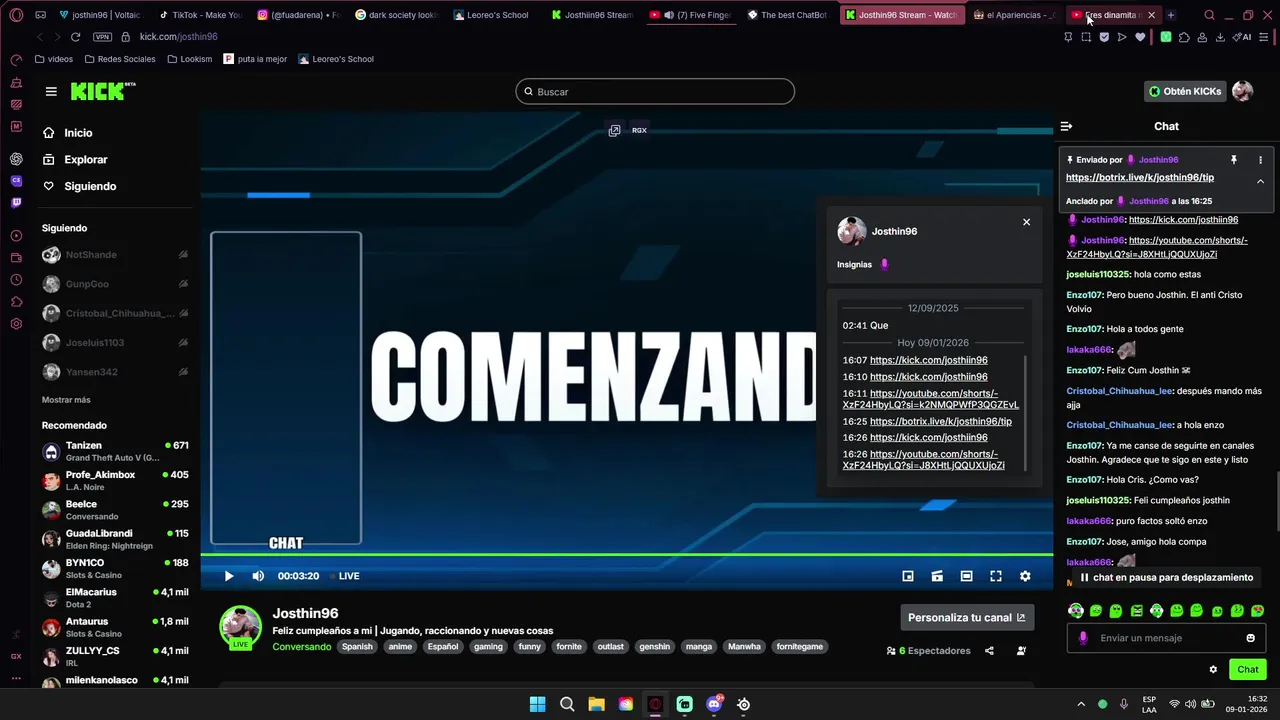The image size is (1280, 720).
Task: Open Windows Start menu
Action: pyautogui.click(x=537, y=704)
